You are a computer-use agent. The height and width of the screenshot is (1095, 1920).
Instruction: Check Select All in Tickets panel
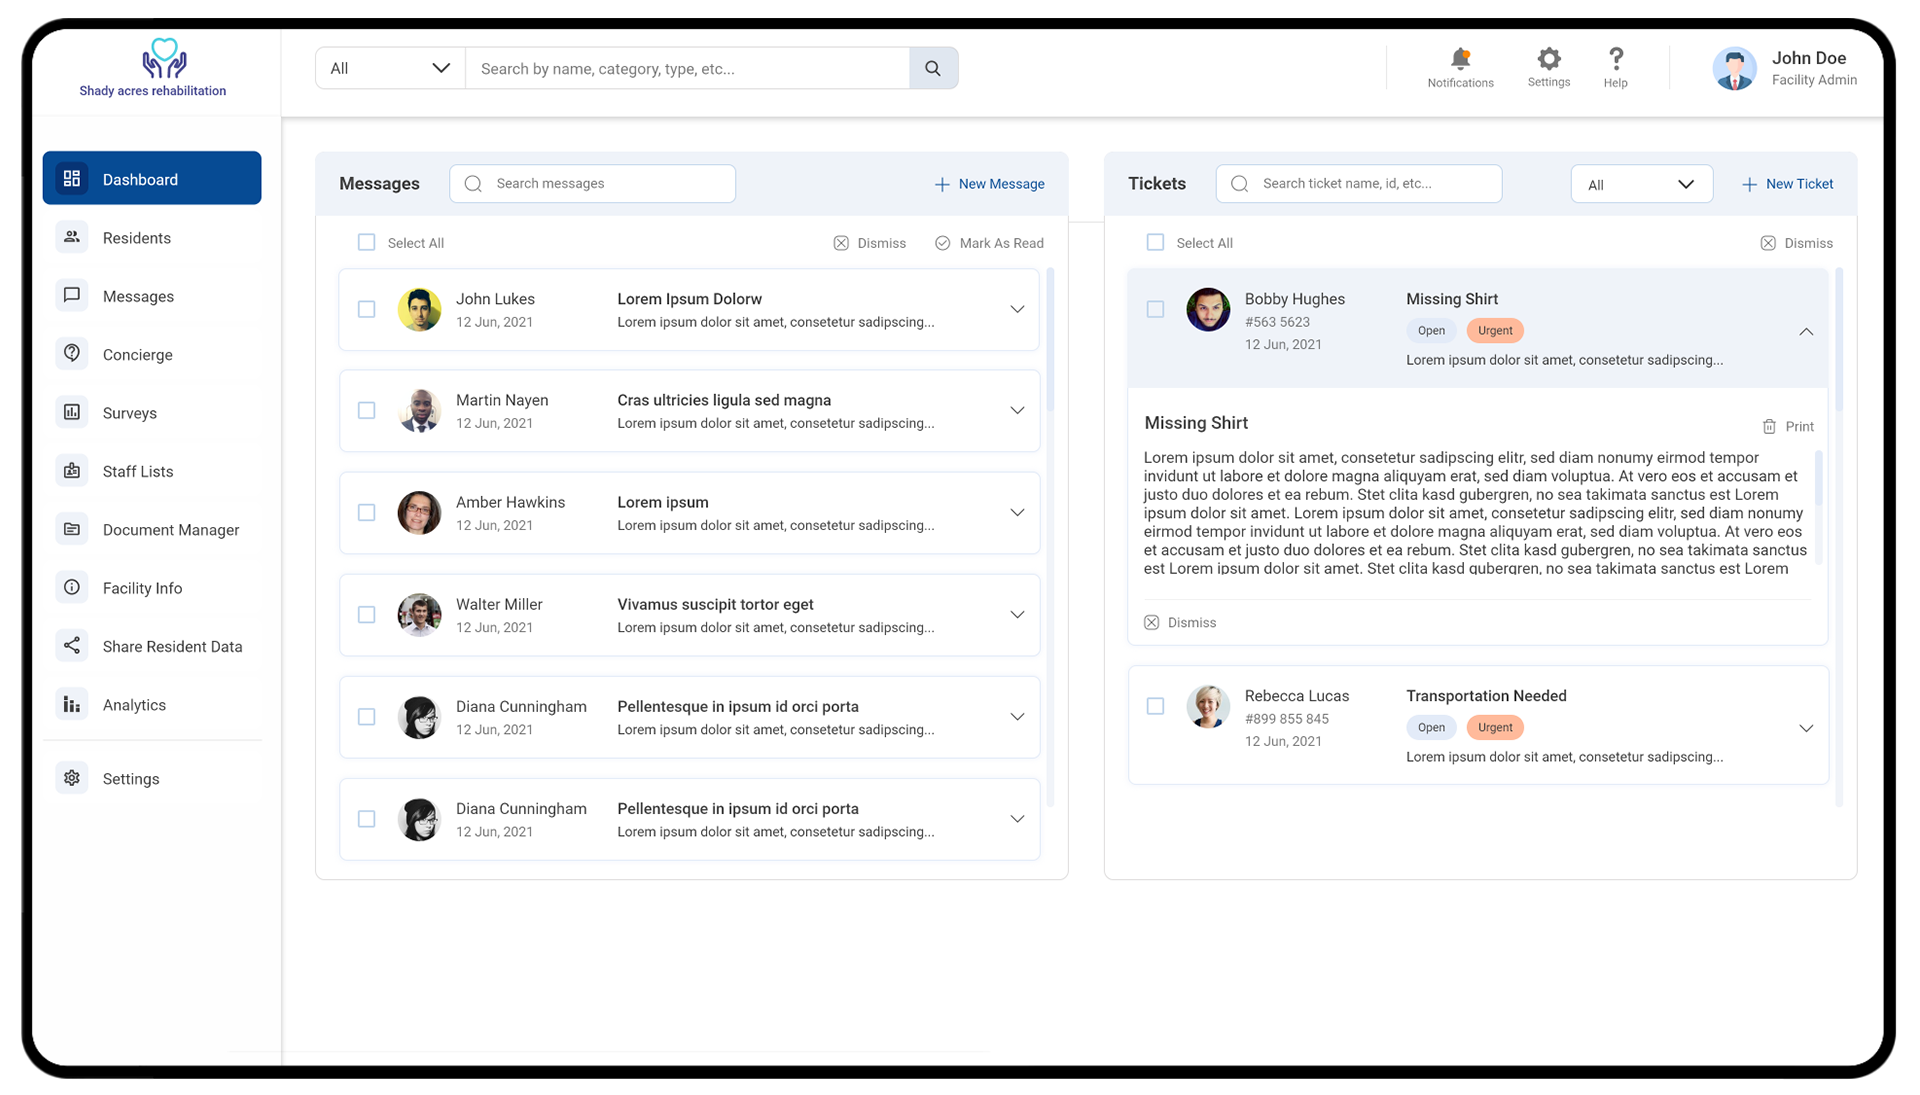[1156, 242]
